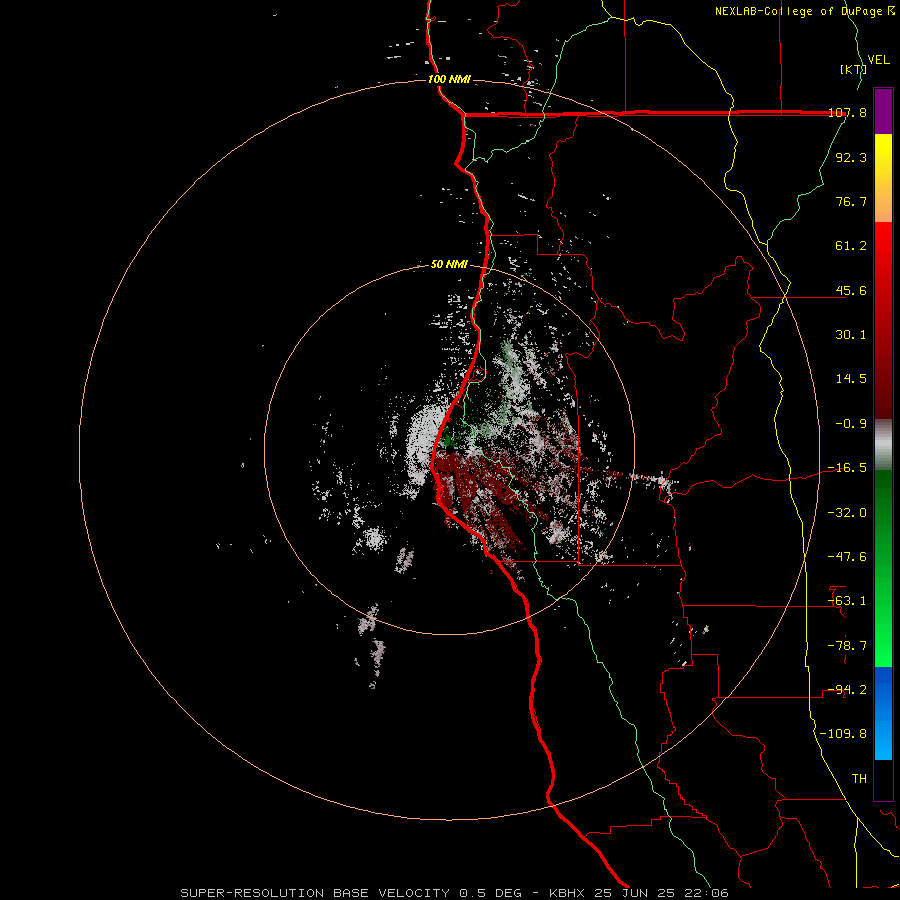Click the 107.8 velocity scale value
This screenshot has width=900, height=900.
tap(847, 113)
